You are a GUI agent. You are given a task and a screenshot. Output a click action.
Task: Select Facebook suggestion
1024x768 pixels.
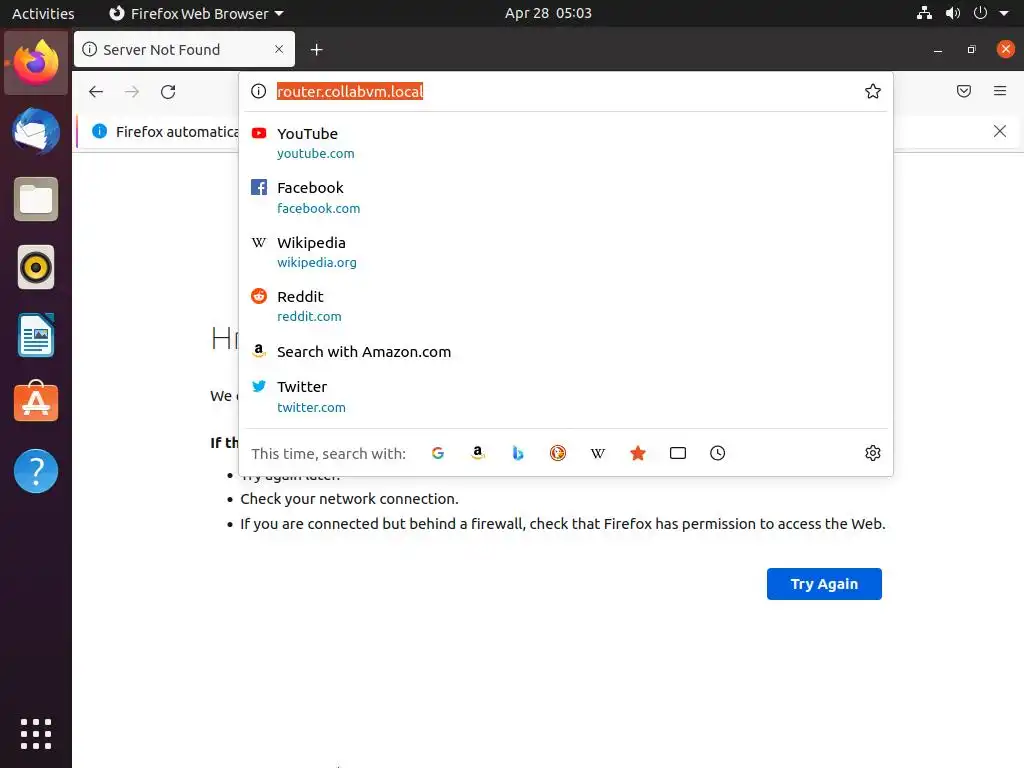coord(566,197)
